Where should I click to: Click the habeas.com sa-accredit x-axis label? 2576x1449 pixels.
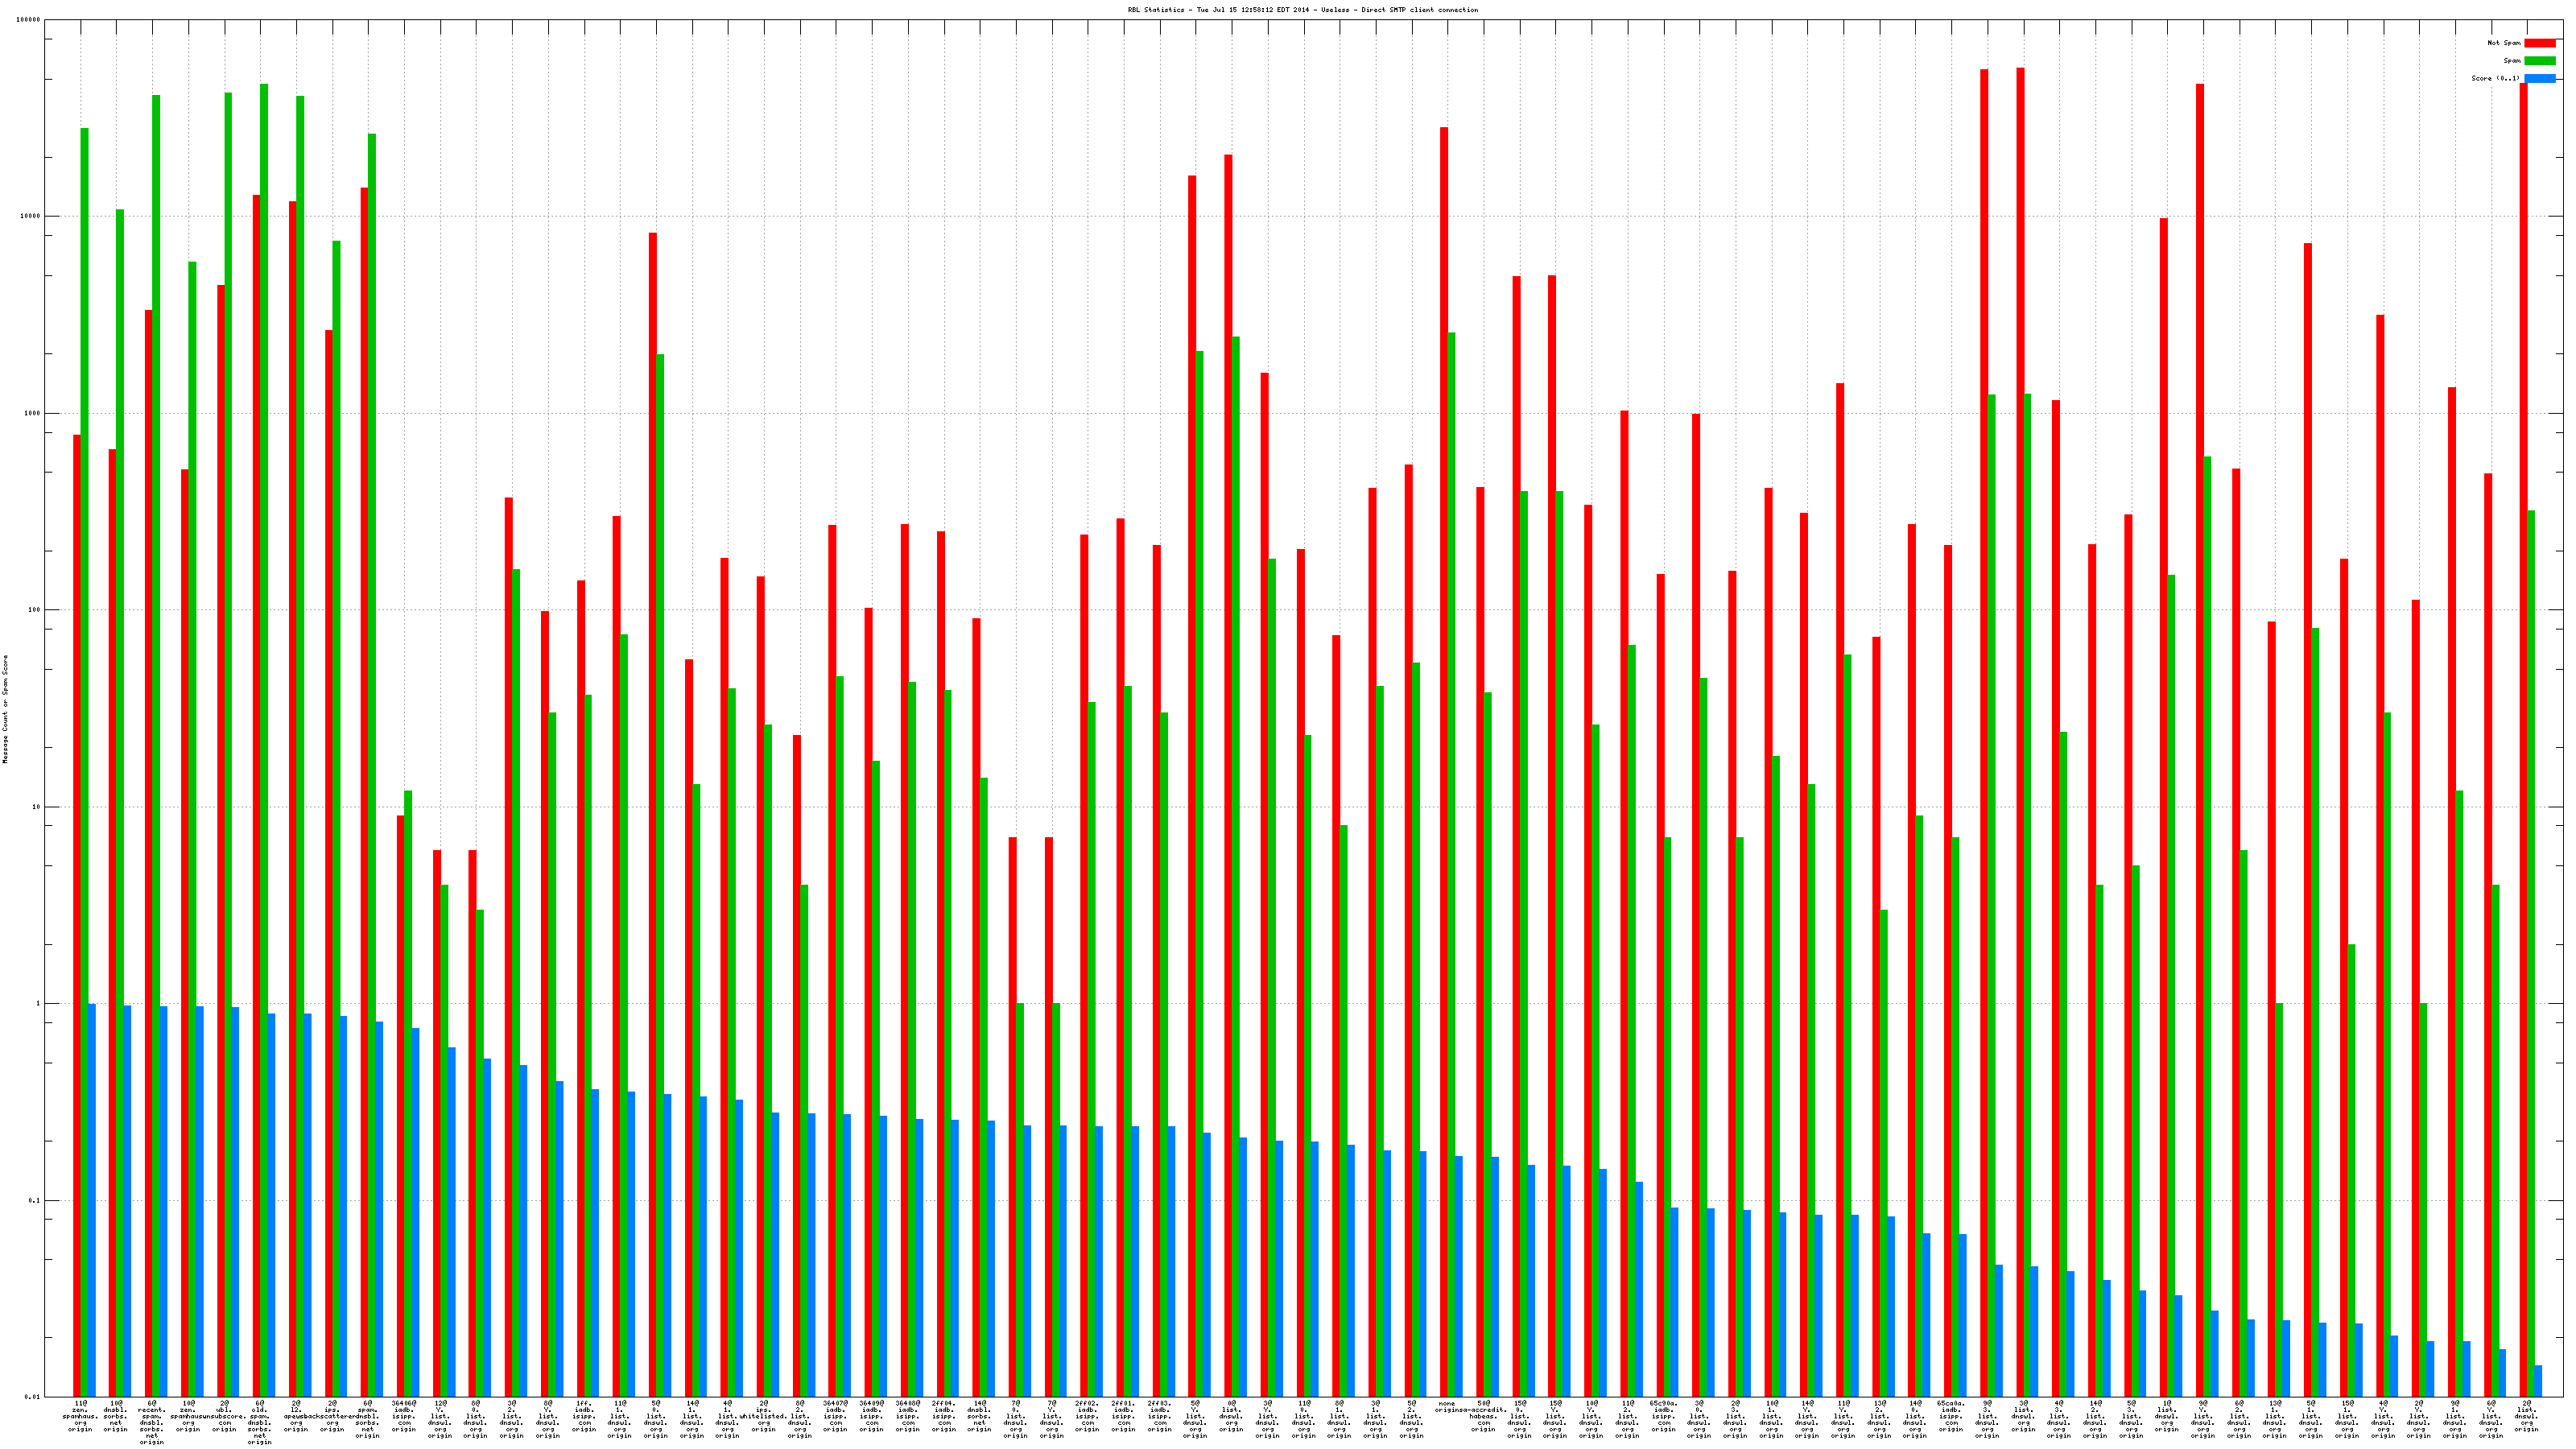tap(1483, 1417)
